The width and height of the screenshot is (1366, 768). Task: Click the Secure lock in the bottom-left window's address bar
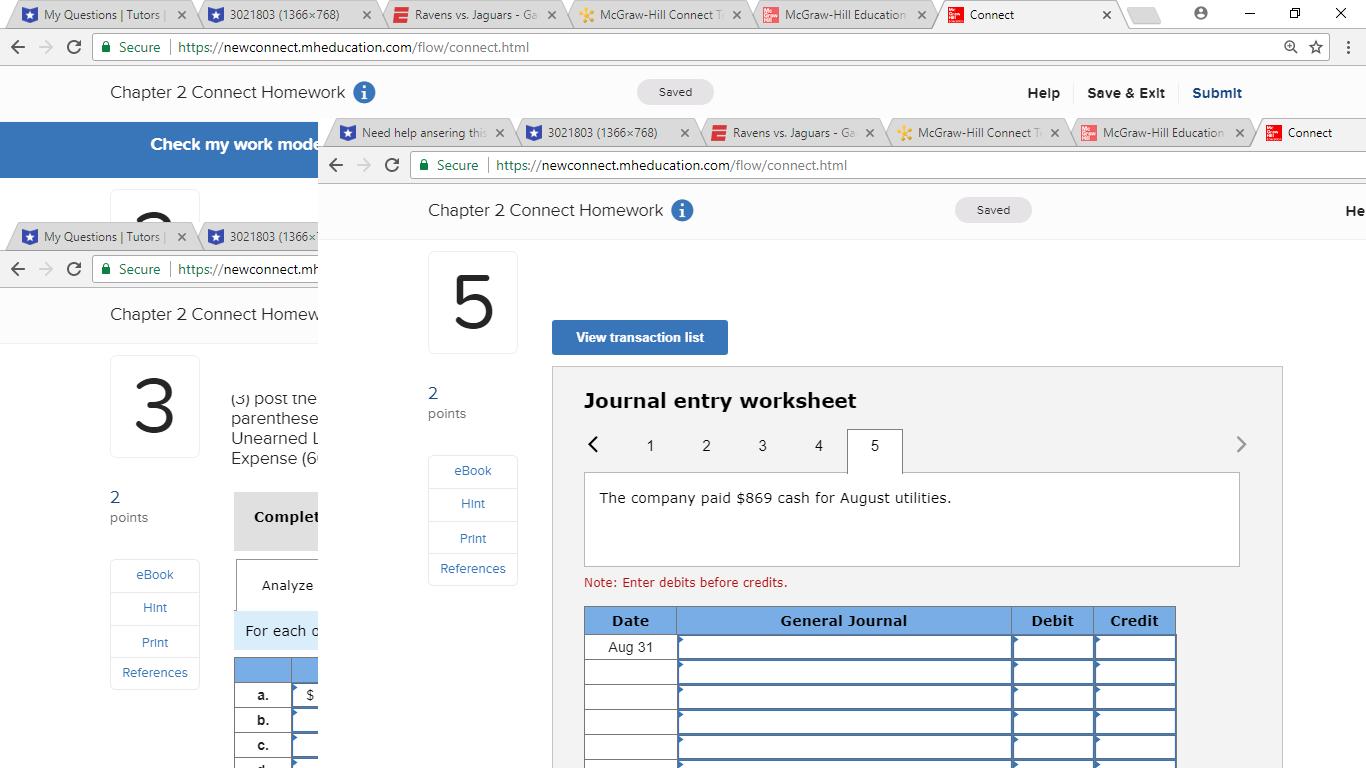[x=107, y=269]
